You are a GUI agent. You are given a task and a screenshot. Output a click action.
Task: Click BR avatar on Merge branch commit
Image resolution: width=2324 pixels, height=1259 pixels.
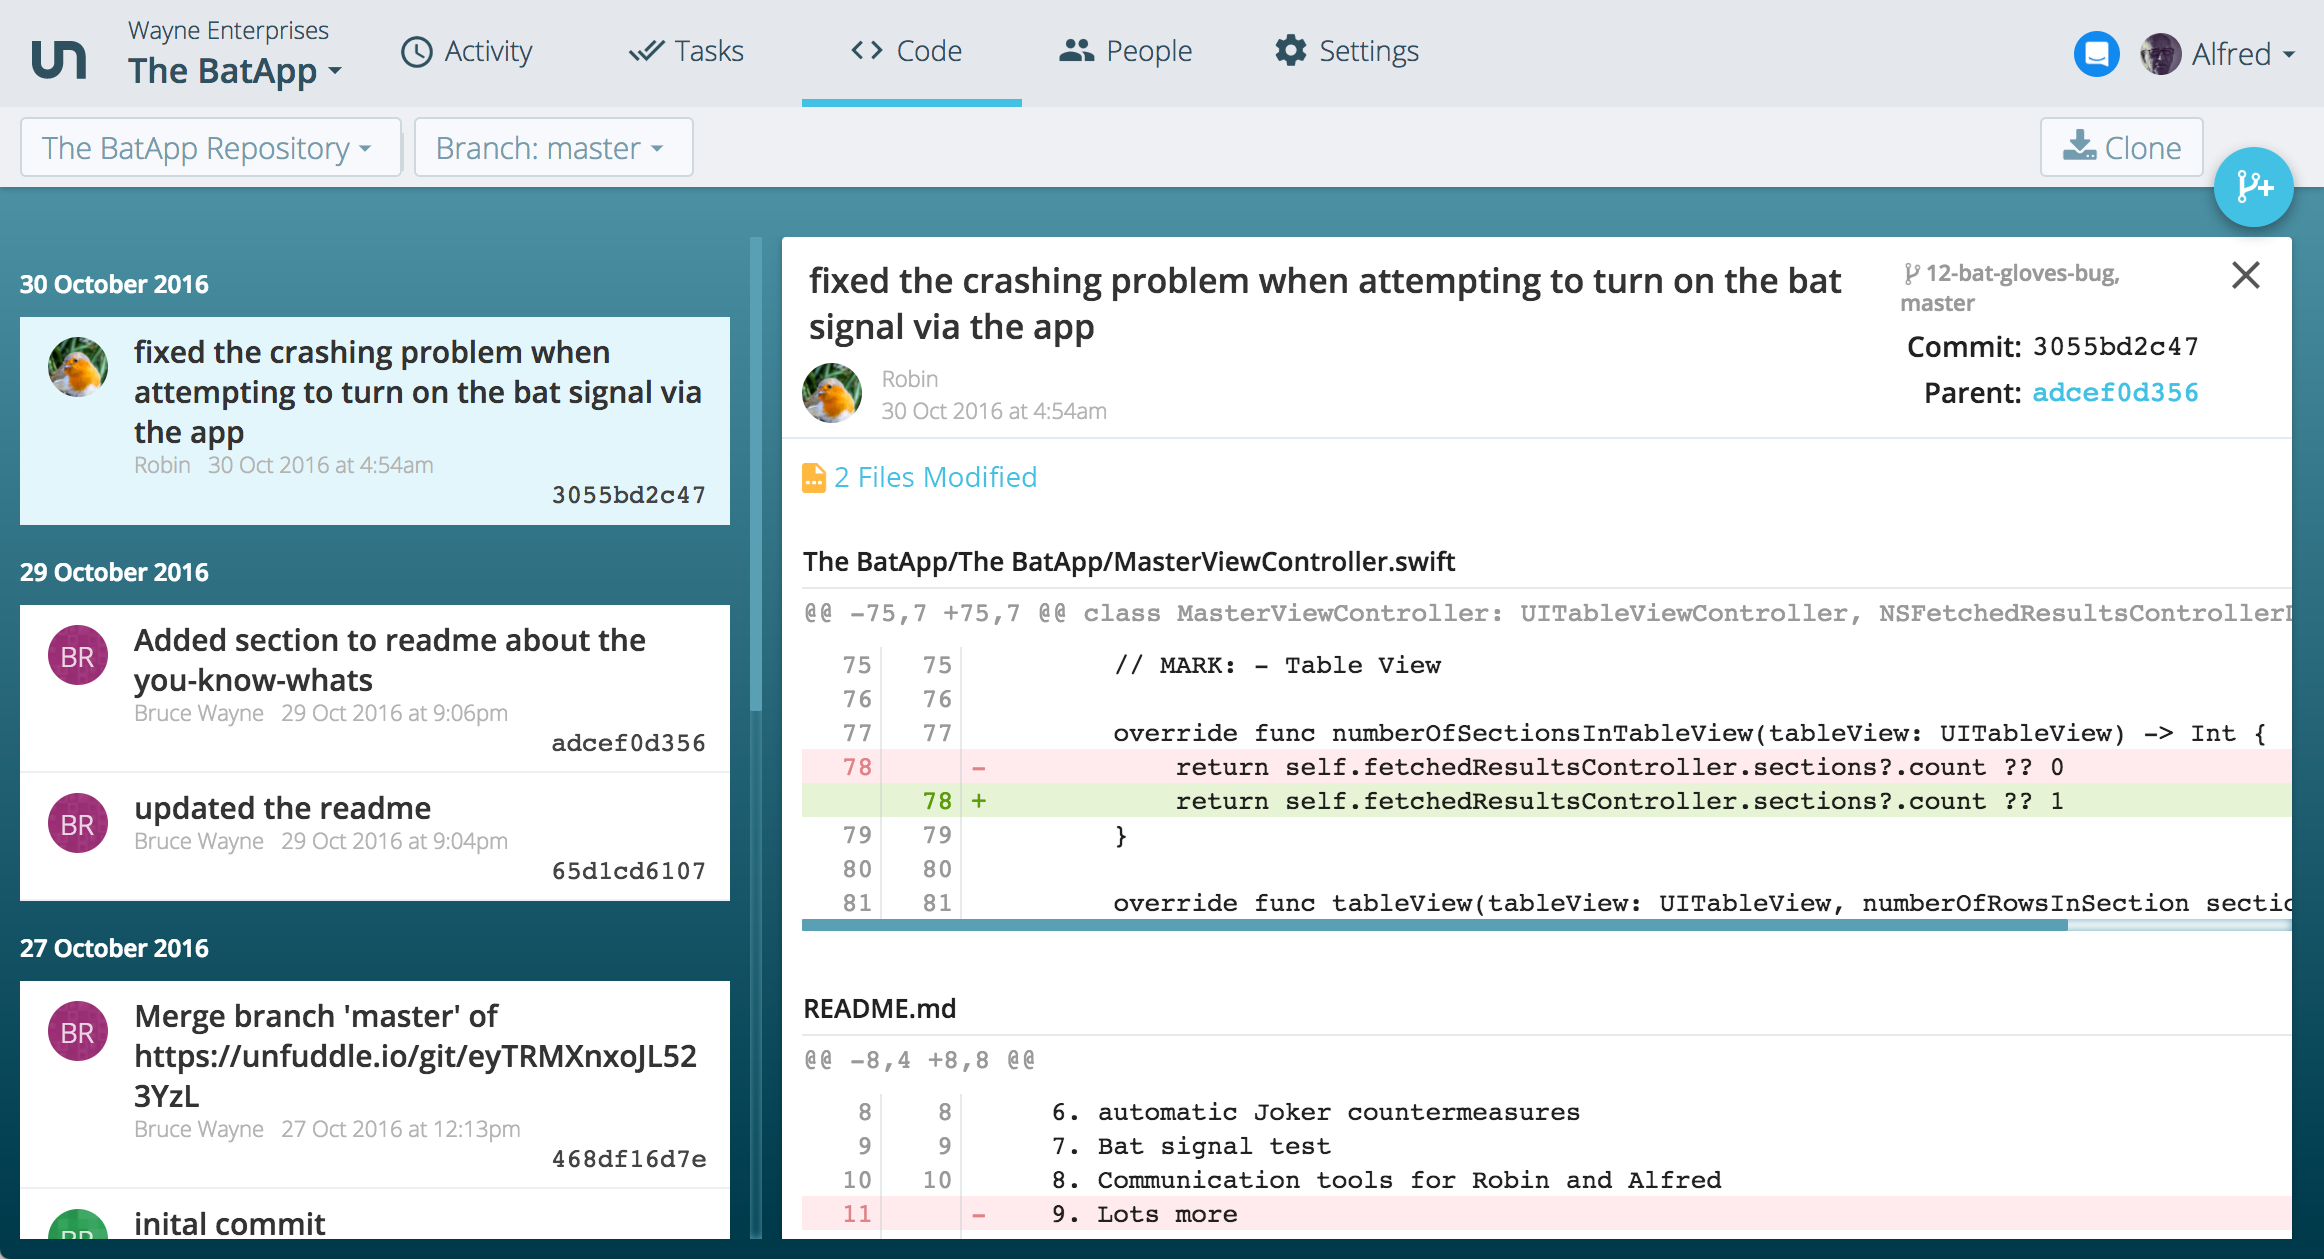click(78, 1031)
